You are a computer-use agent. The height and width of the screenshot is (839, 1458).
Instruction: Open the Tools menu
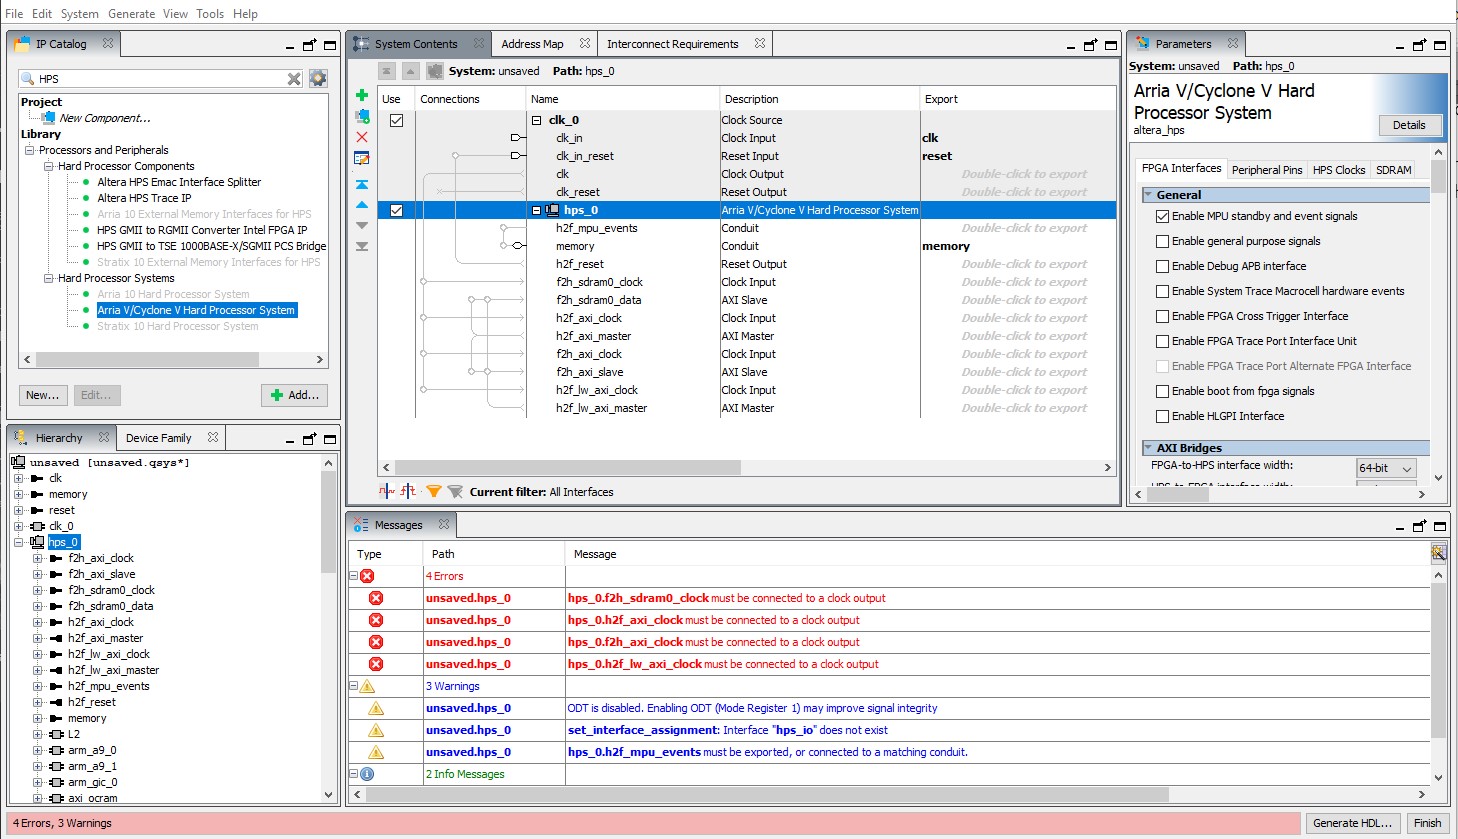click(210, 14)
